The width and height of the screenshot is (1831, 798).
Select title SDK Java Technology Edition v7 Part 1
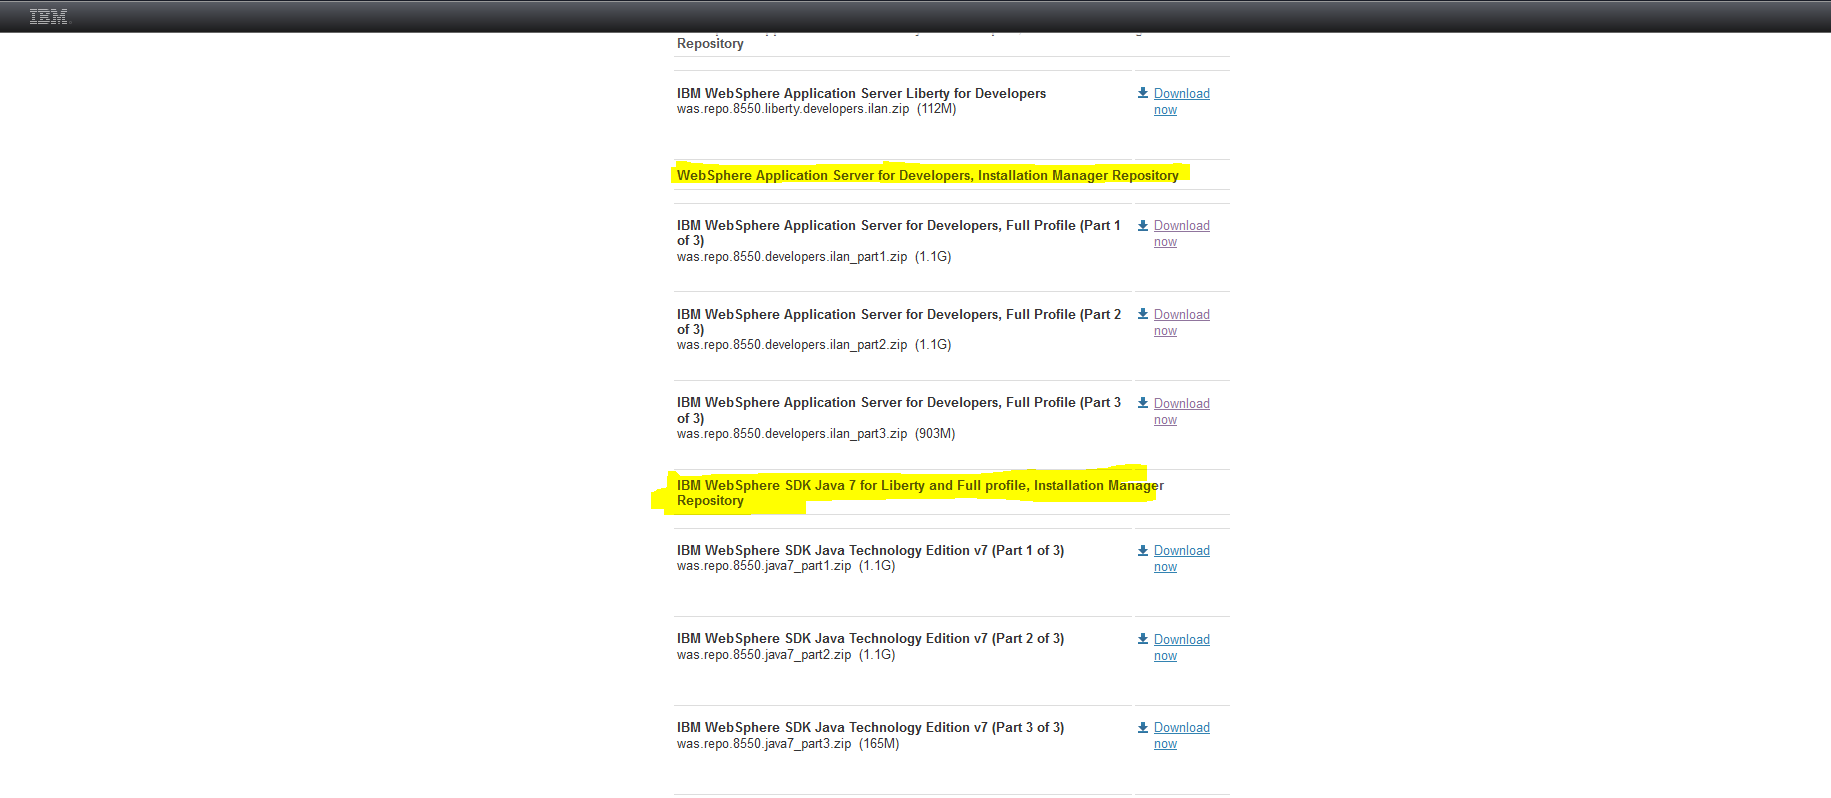pyautogui.click(x=870, y=550)
